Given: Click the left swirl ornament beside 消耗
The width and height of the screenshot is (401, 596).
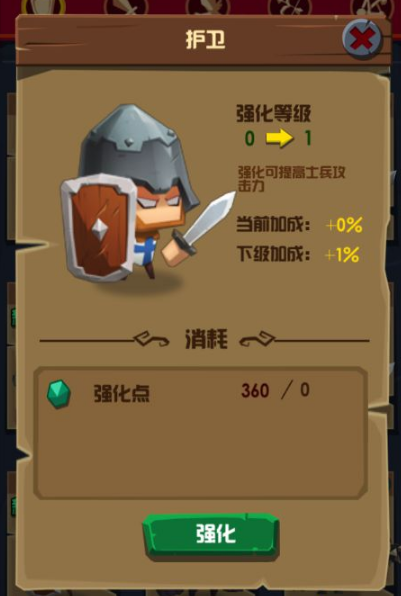Looking at the screenshot, I should [x=152, y=339].
